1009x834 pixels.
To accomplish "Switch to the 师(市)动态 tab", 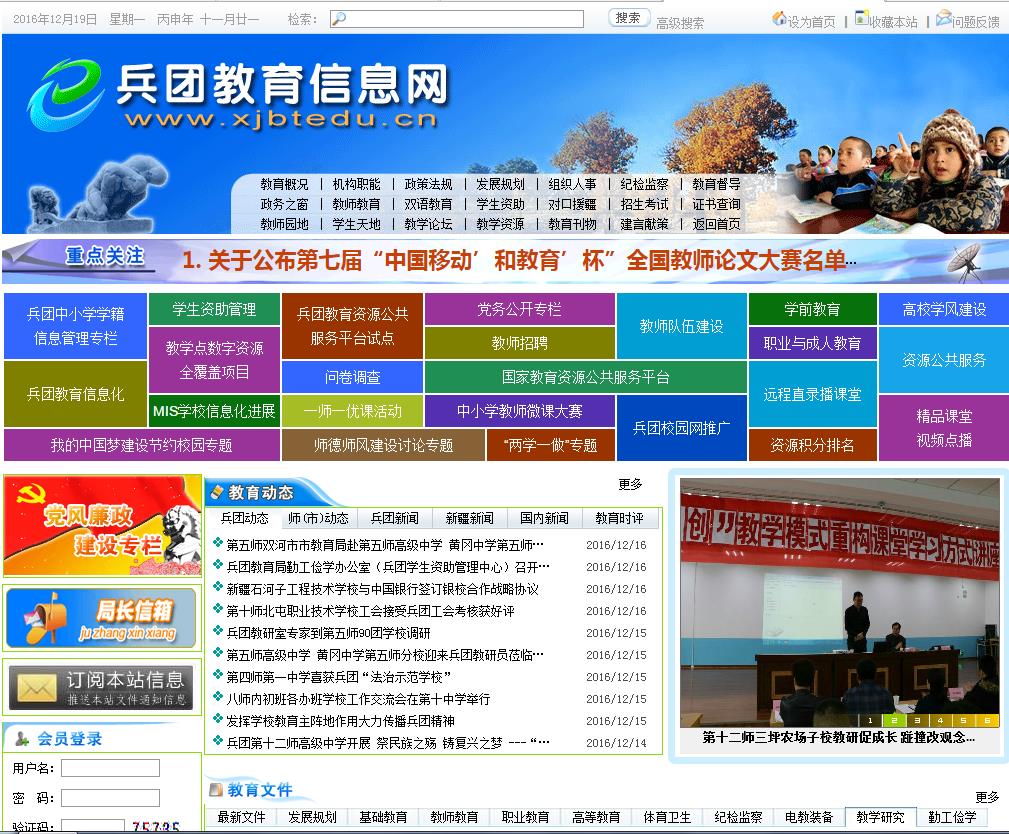I will [319, 519].
